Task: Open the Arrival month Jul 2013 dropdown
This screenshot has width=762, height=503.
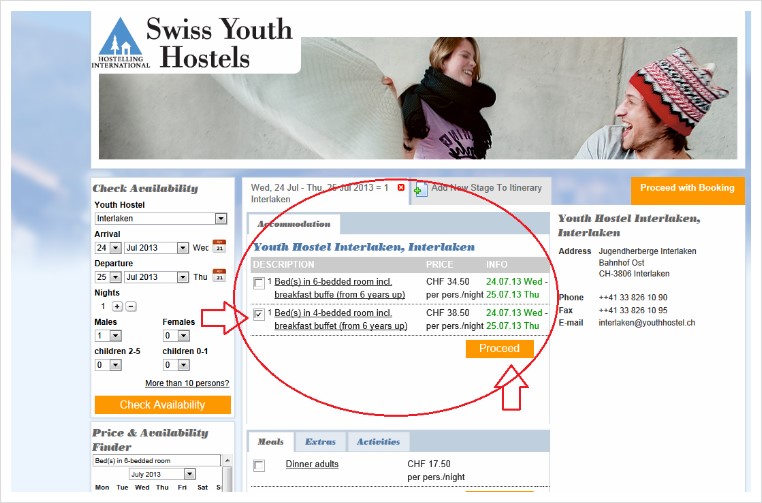Action: coord(183,248)
